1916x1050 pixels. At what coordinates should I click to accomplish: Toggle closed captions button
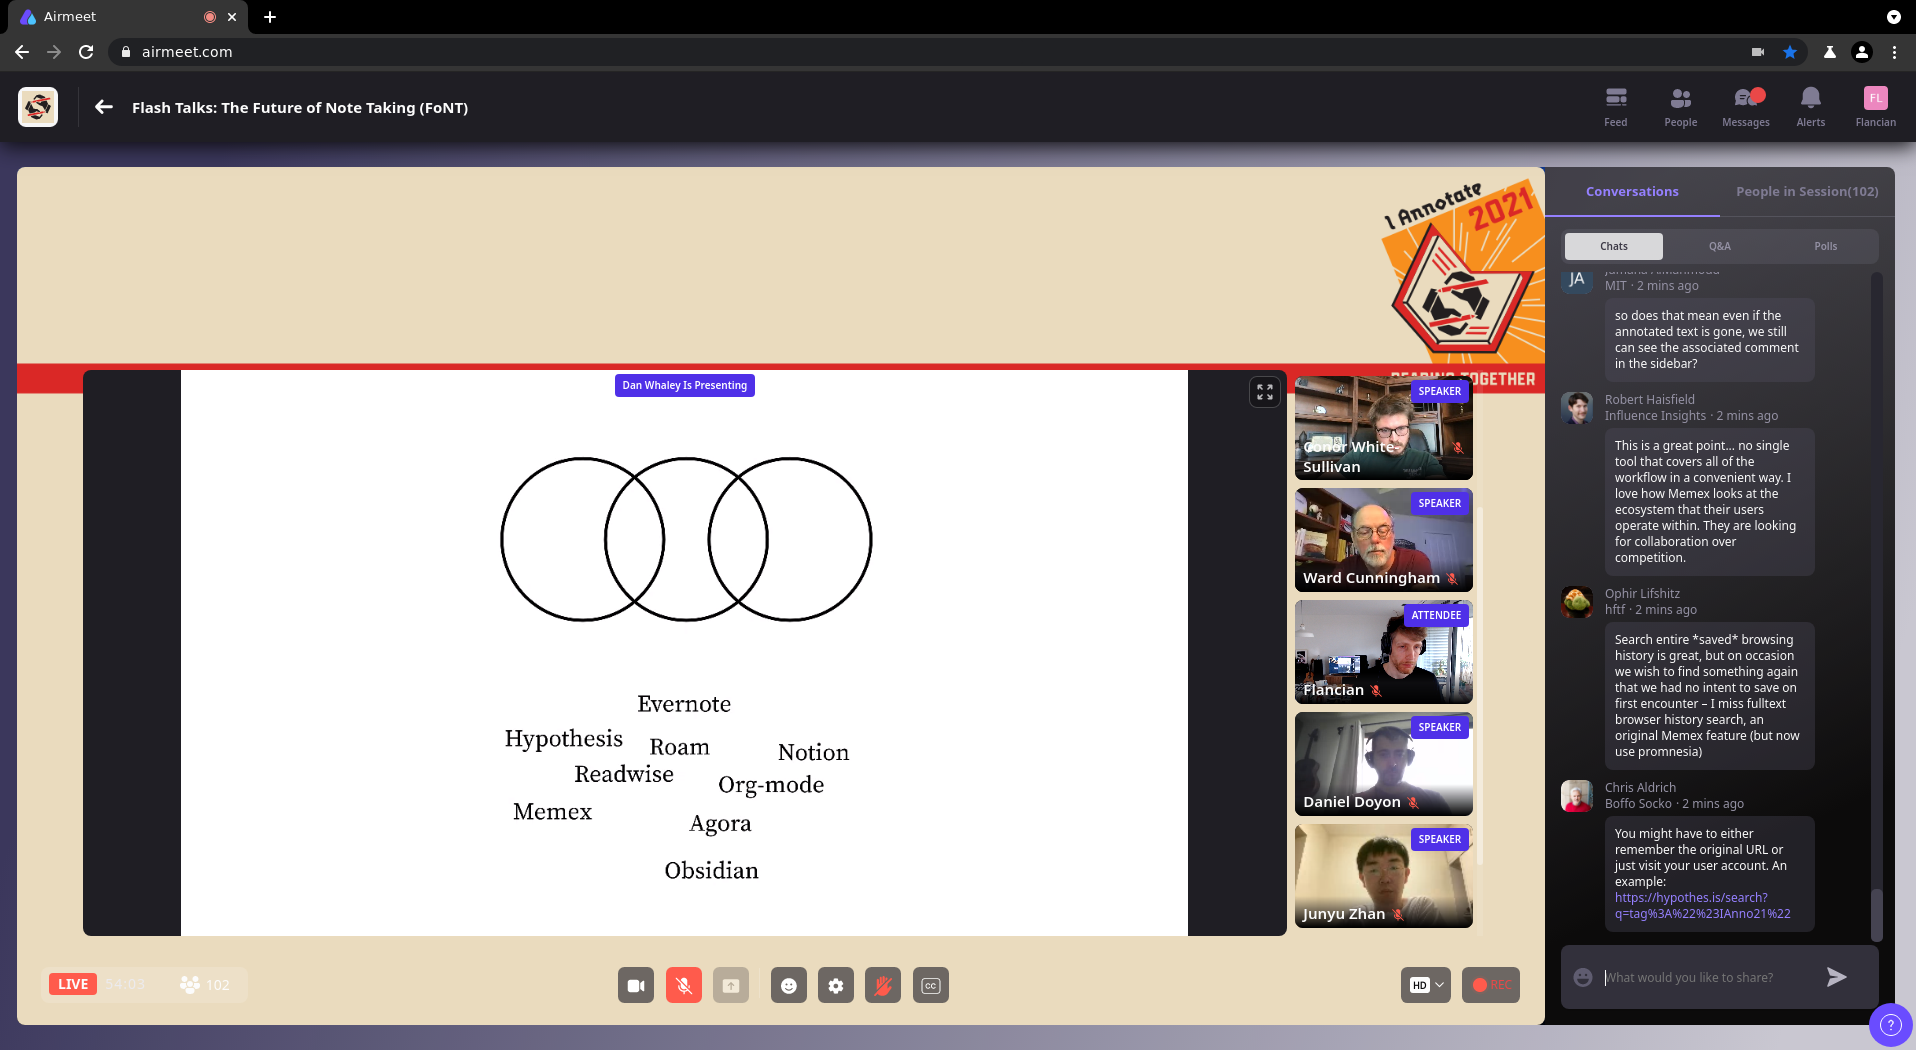click(931, 986)
